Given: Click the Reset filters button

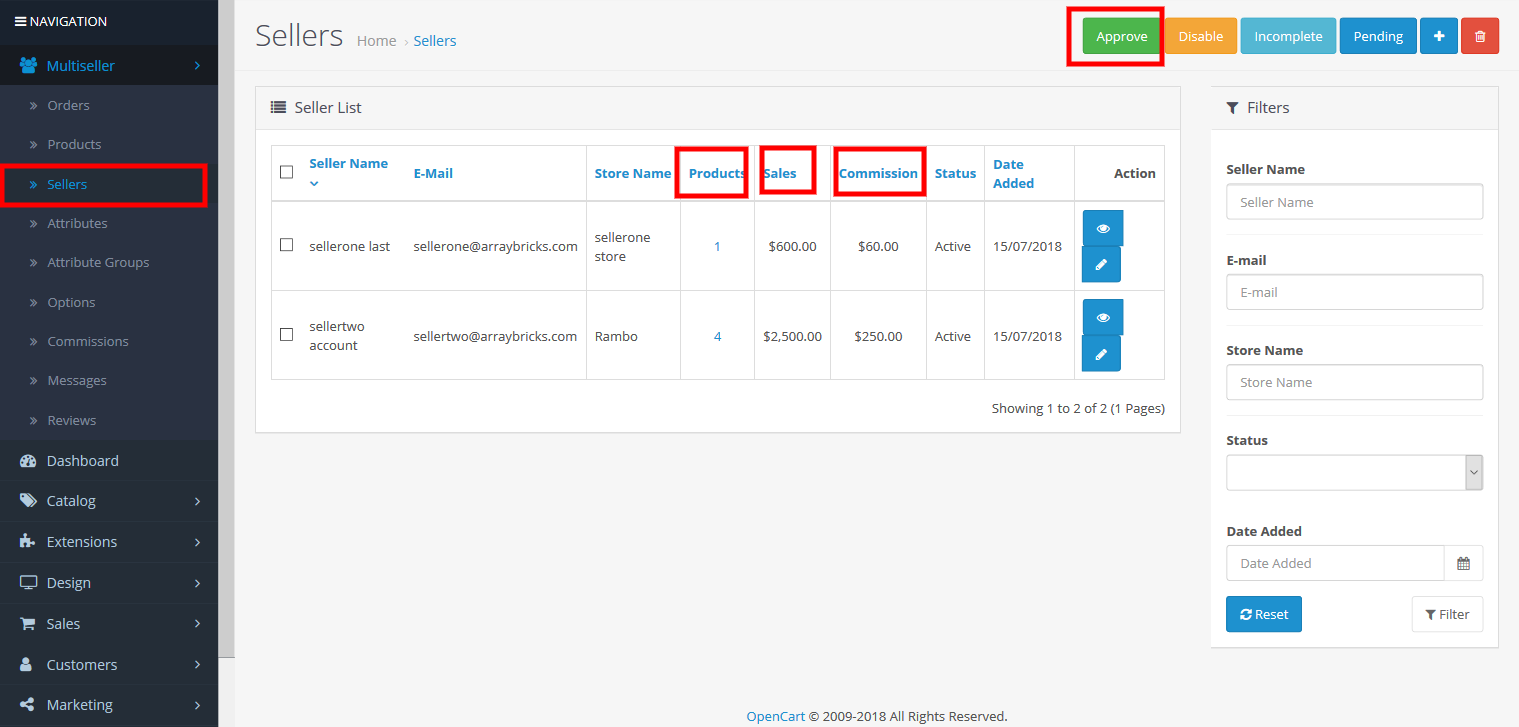Looking at the screenshot, I should 1264,614.
